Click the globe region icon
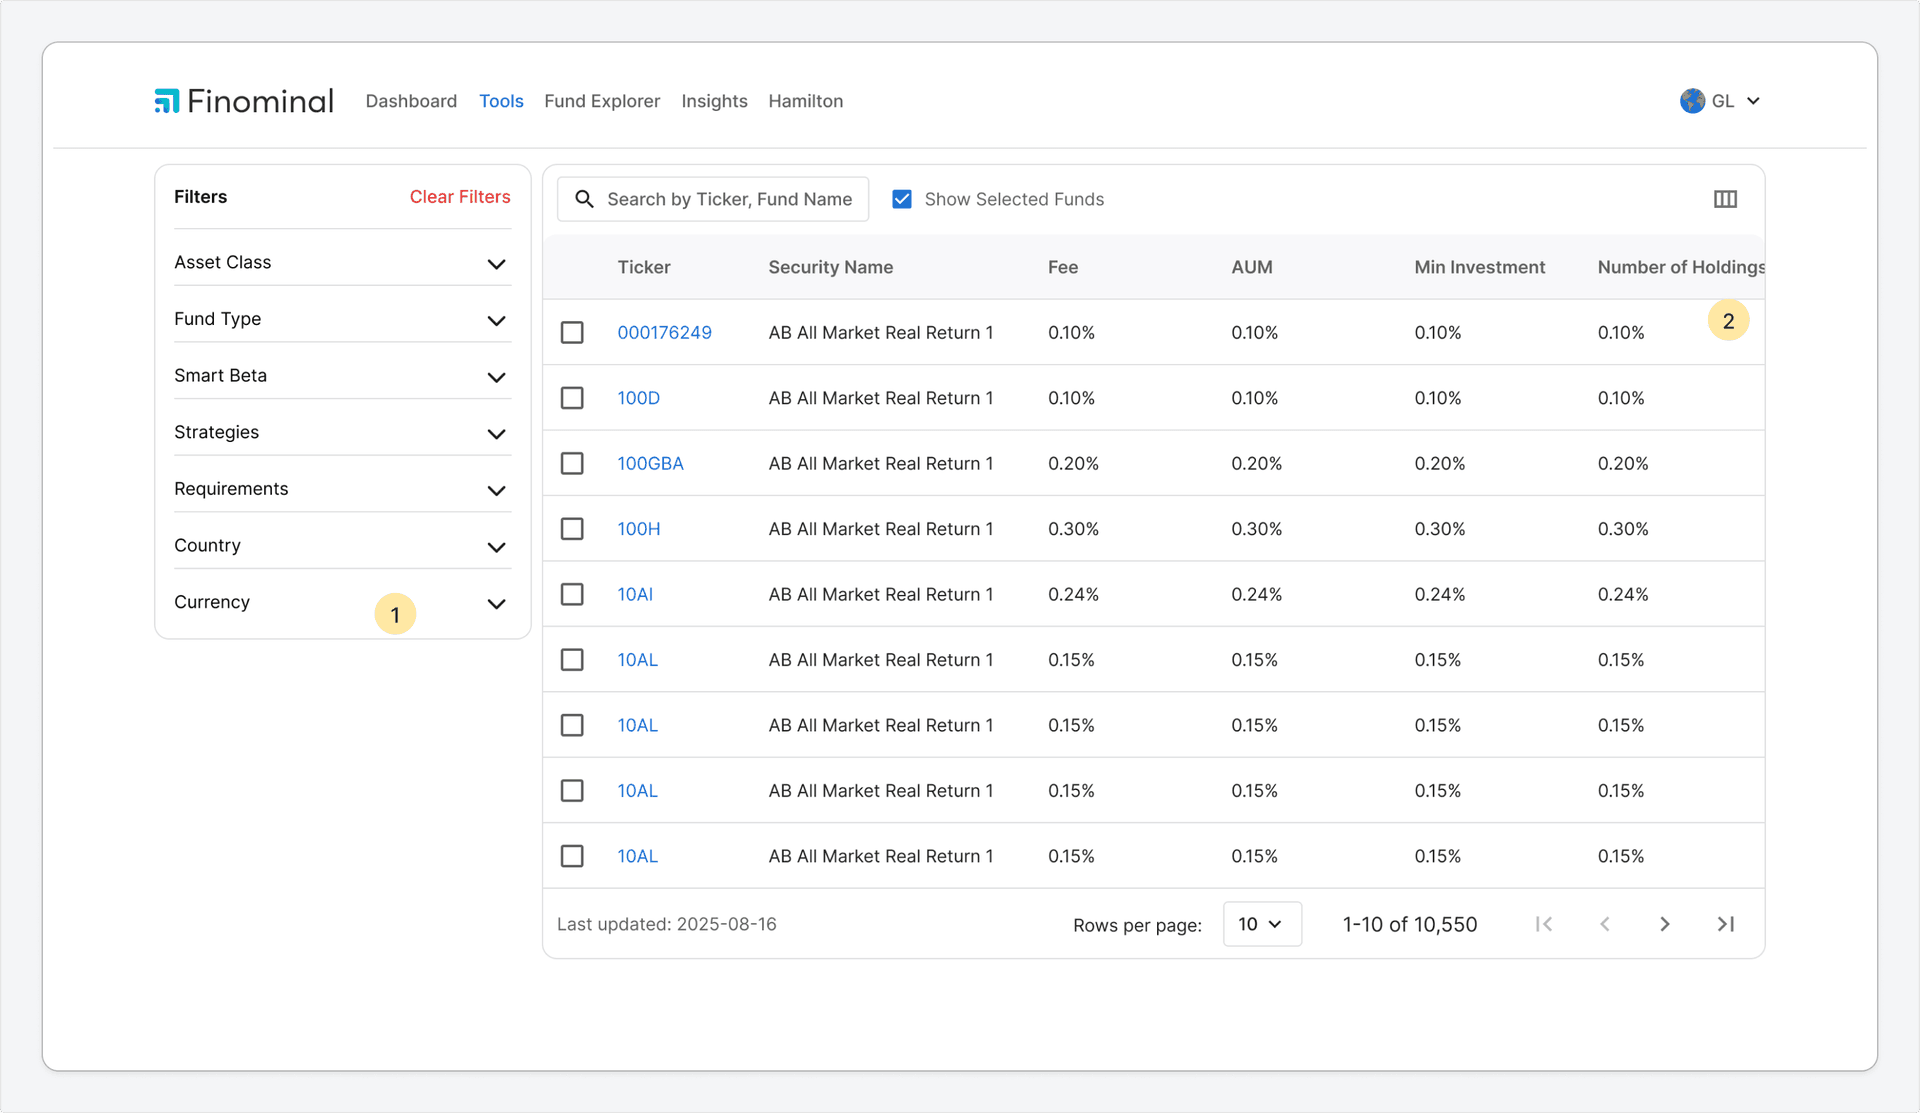Viewport: 1920px width, 1113px height. pos(1692,101)
